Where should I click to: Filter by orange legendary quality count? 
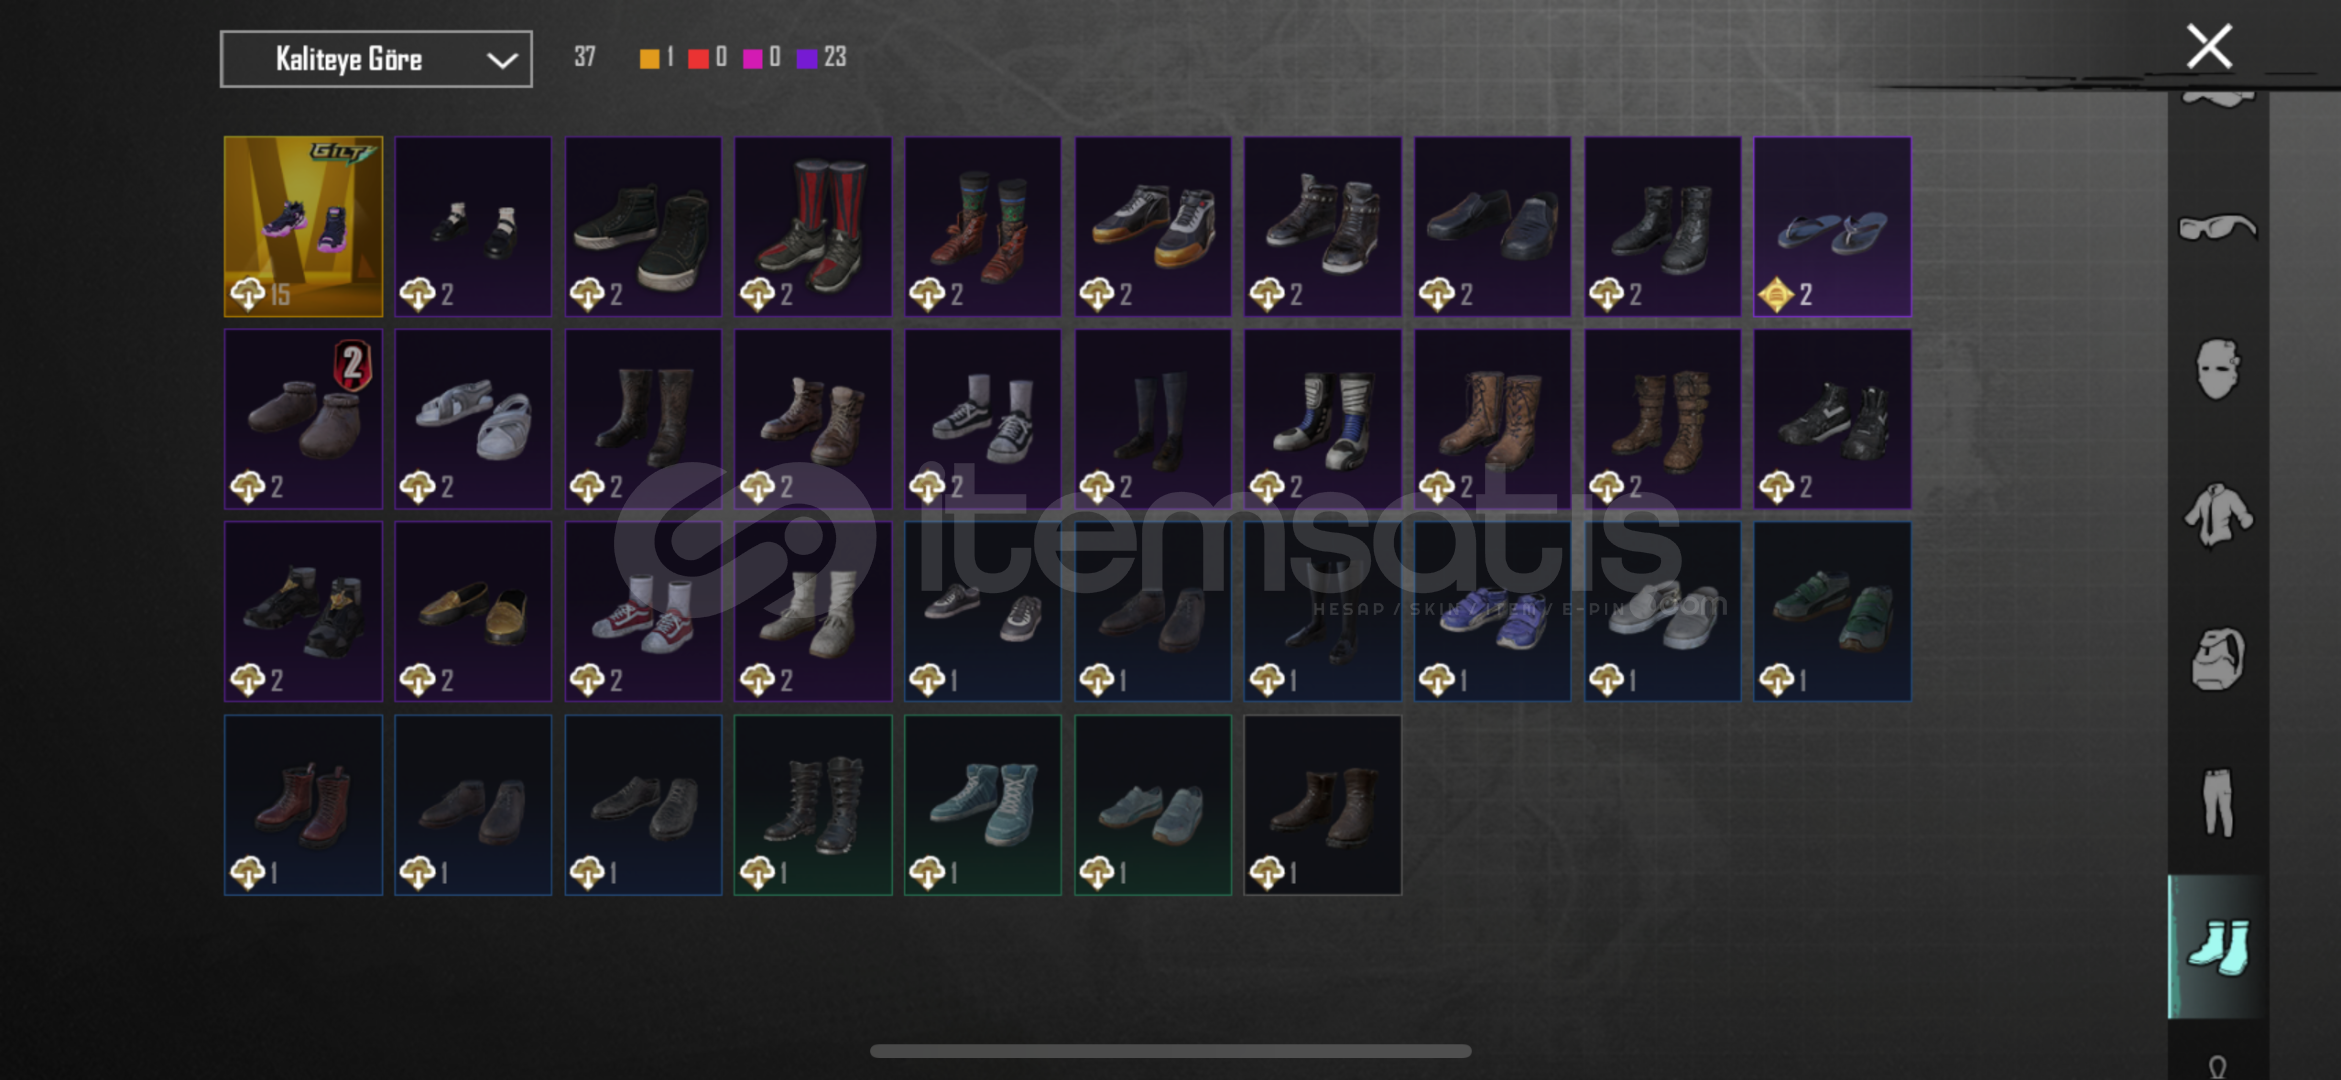tap(657, 57)
